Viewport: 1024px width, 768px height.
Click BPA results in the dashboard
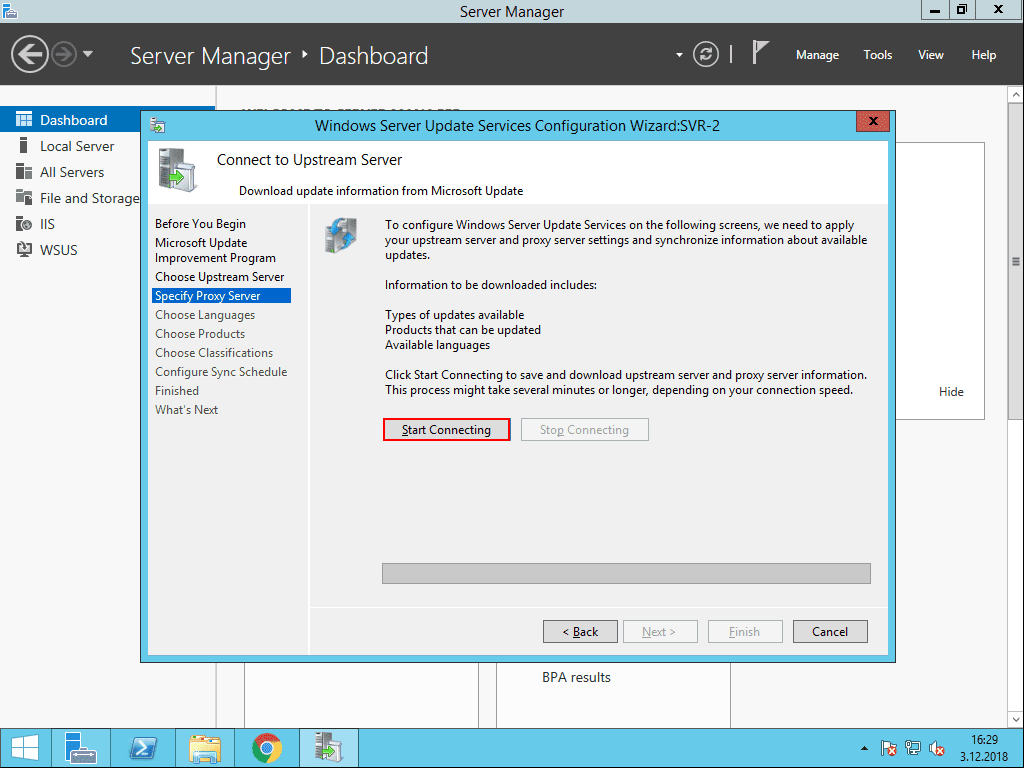point(576,677)
